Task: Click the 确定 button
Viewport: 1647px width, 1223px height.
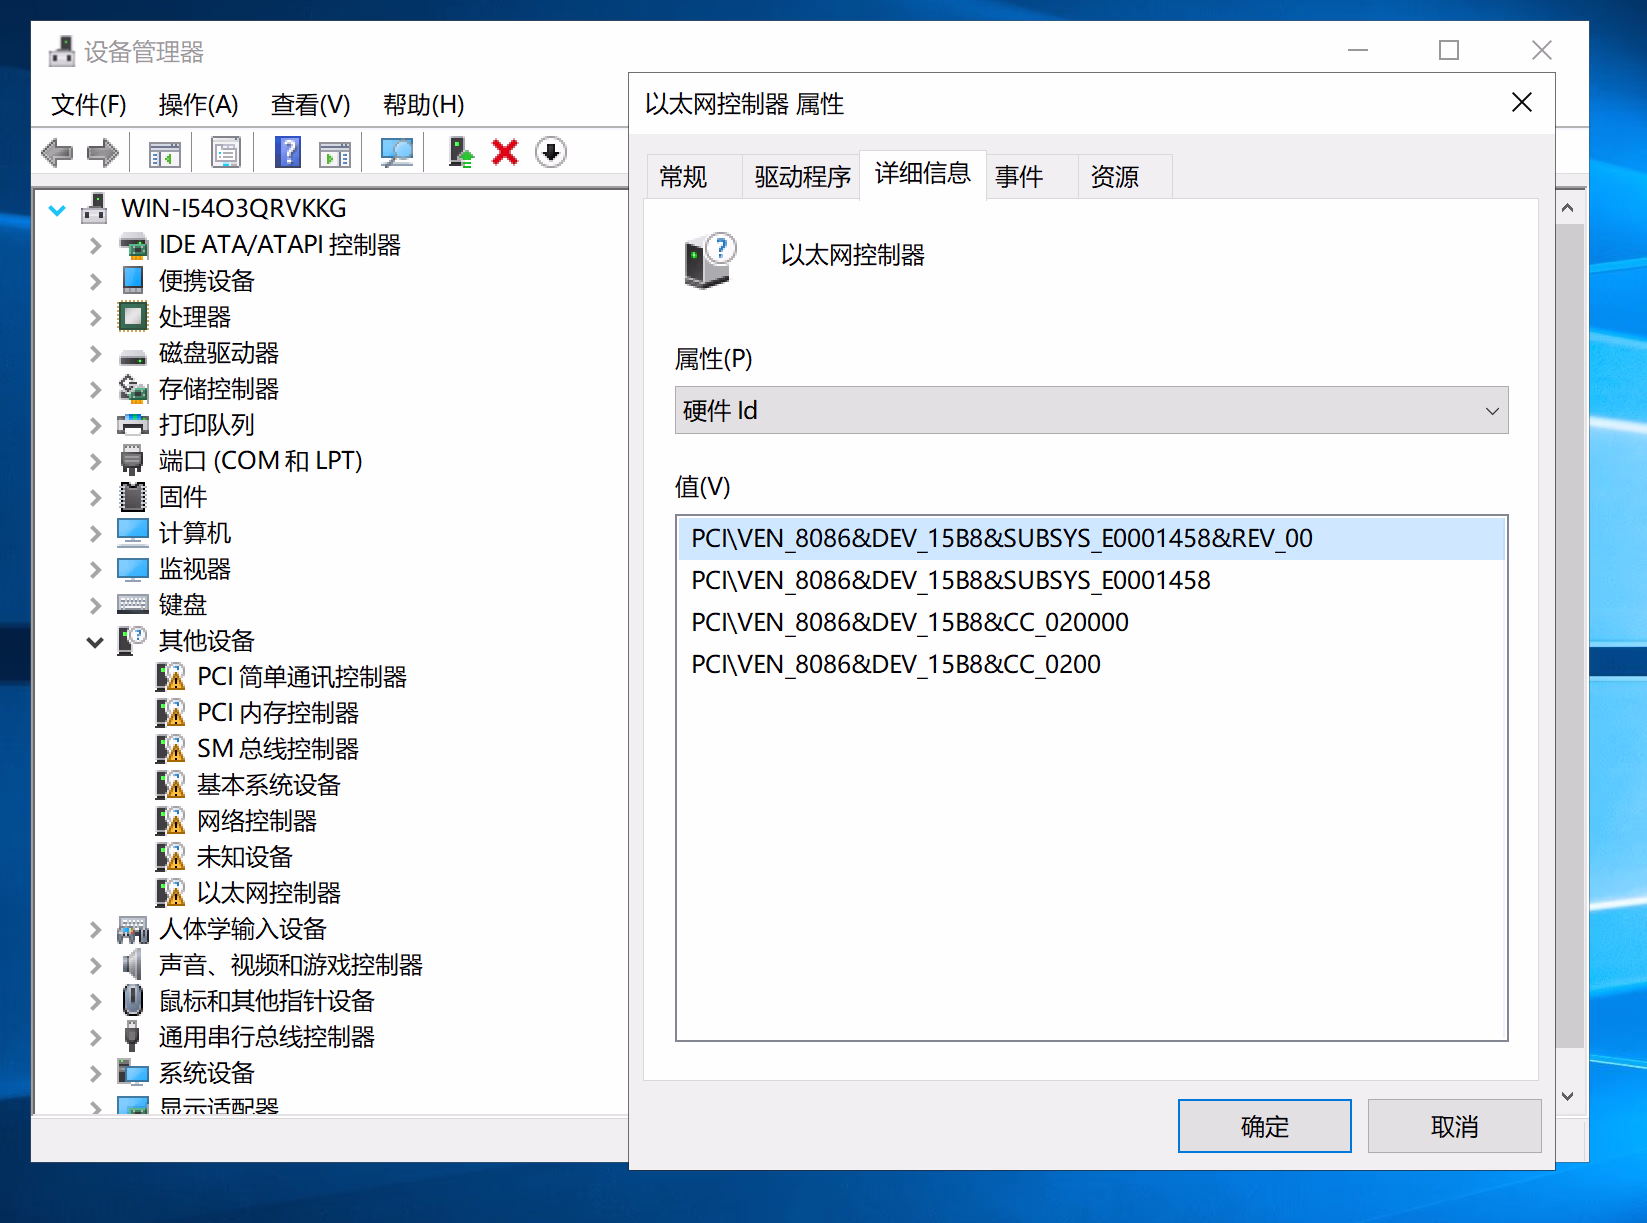Action: click(x=1264, y=1126)
